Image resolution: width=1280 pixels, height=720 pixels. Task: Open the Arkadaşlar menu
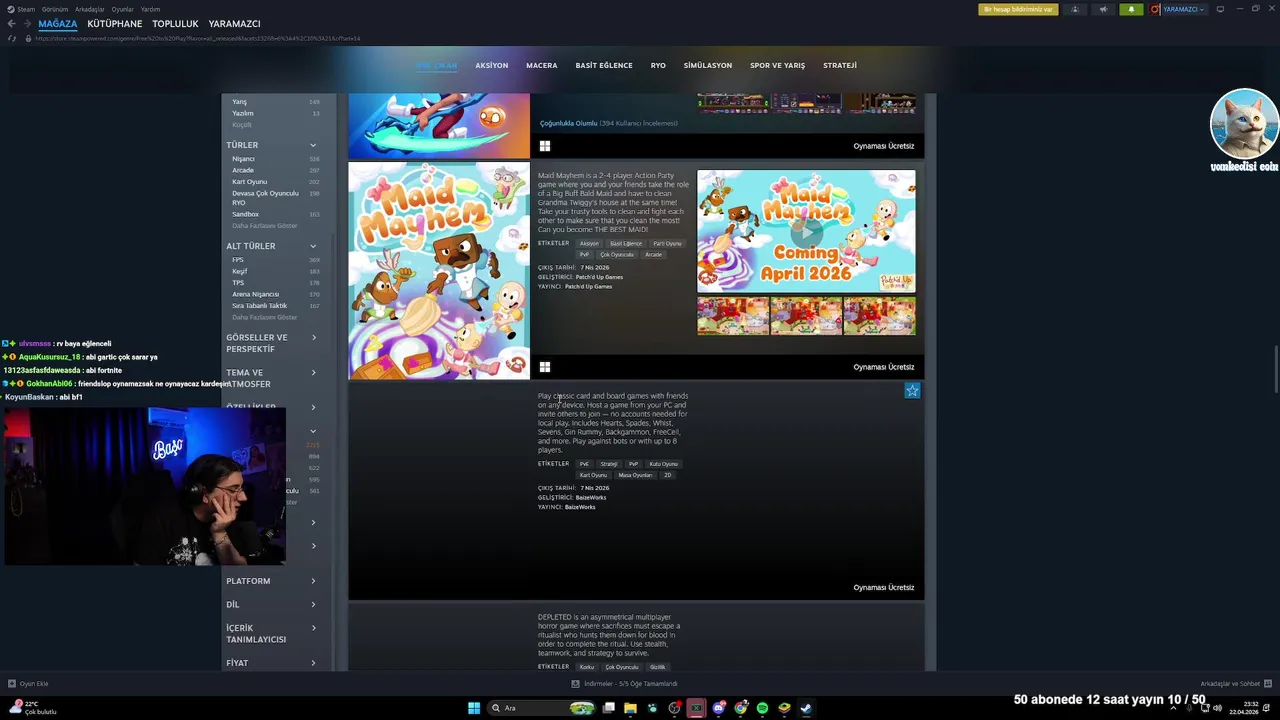click(x=90, y=9)
